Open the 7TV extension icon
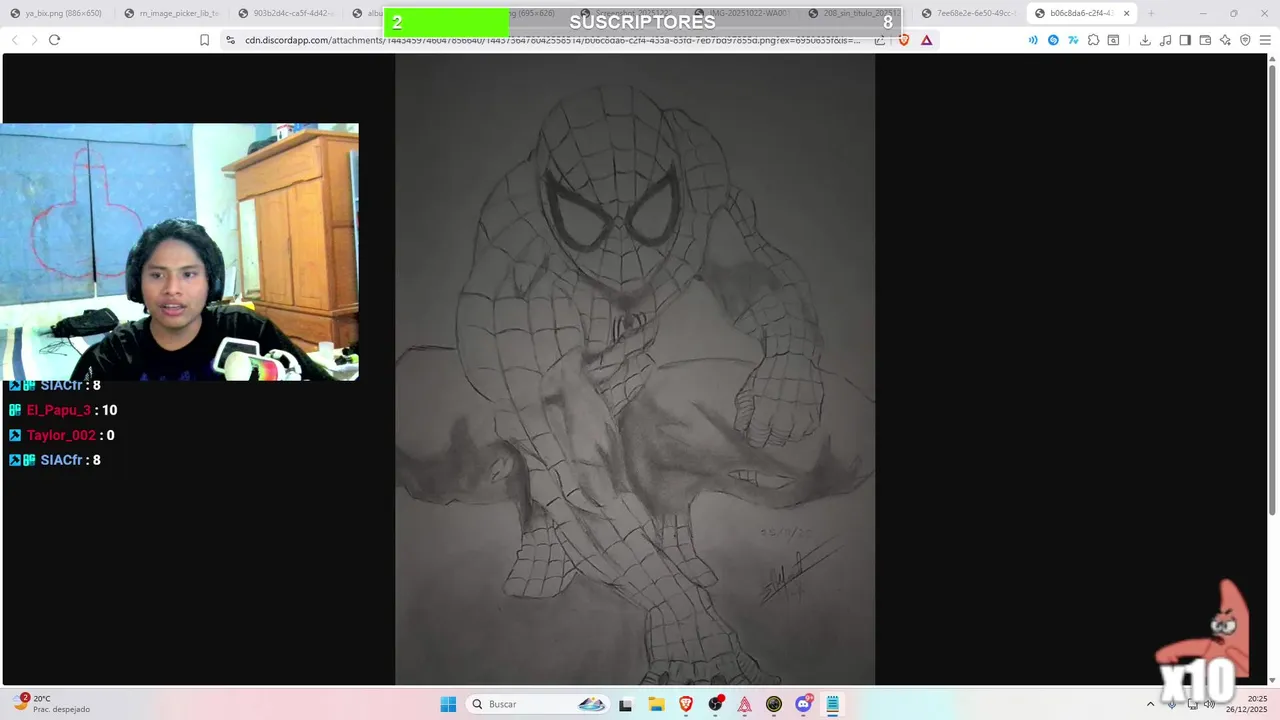Screen dimensions: 1280x720 [x=1073, y=40]
